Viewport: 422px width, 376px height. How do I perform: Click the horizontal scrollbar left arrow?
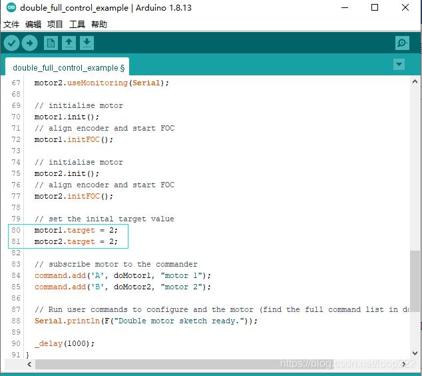pyautogui.click(x=29, y=364)
